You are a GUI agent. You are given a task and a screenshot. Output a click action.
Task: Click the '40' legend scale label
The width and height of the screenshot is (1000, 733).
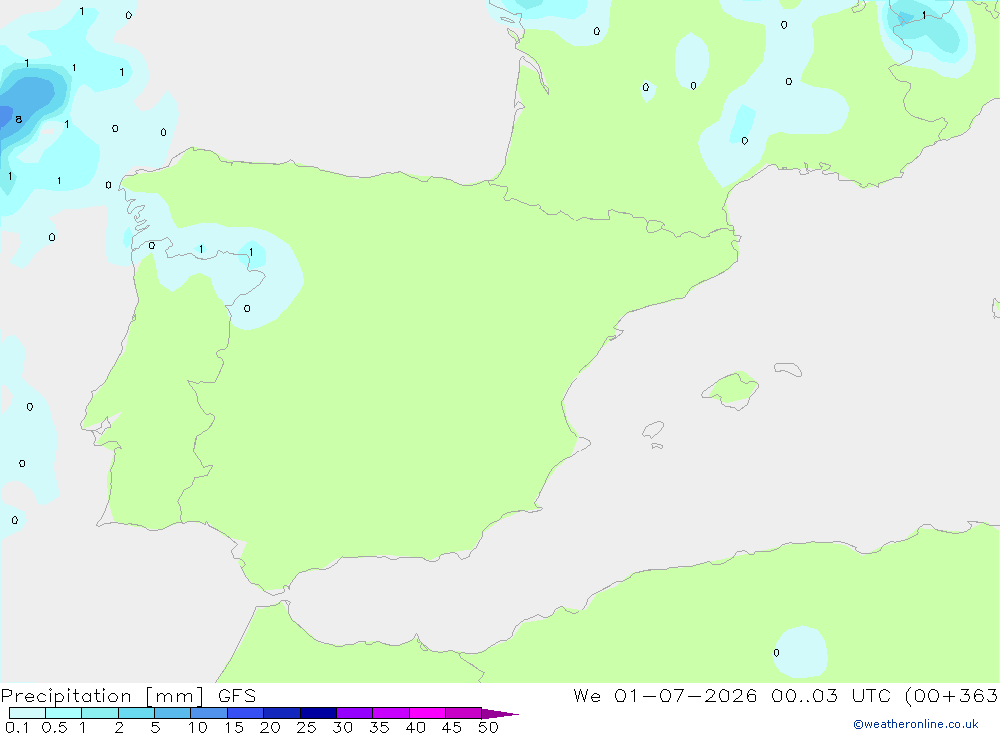(x=416, y=727)
